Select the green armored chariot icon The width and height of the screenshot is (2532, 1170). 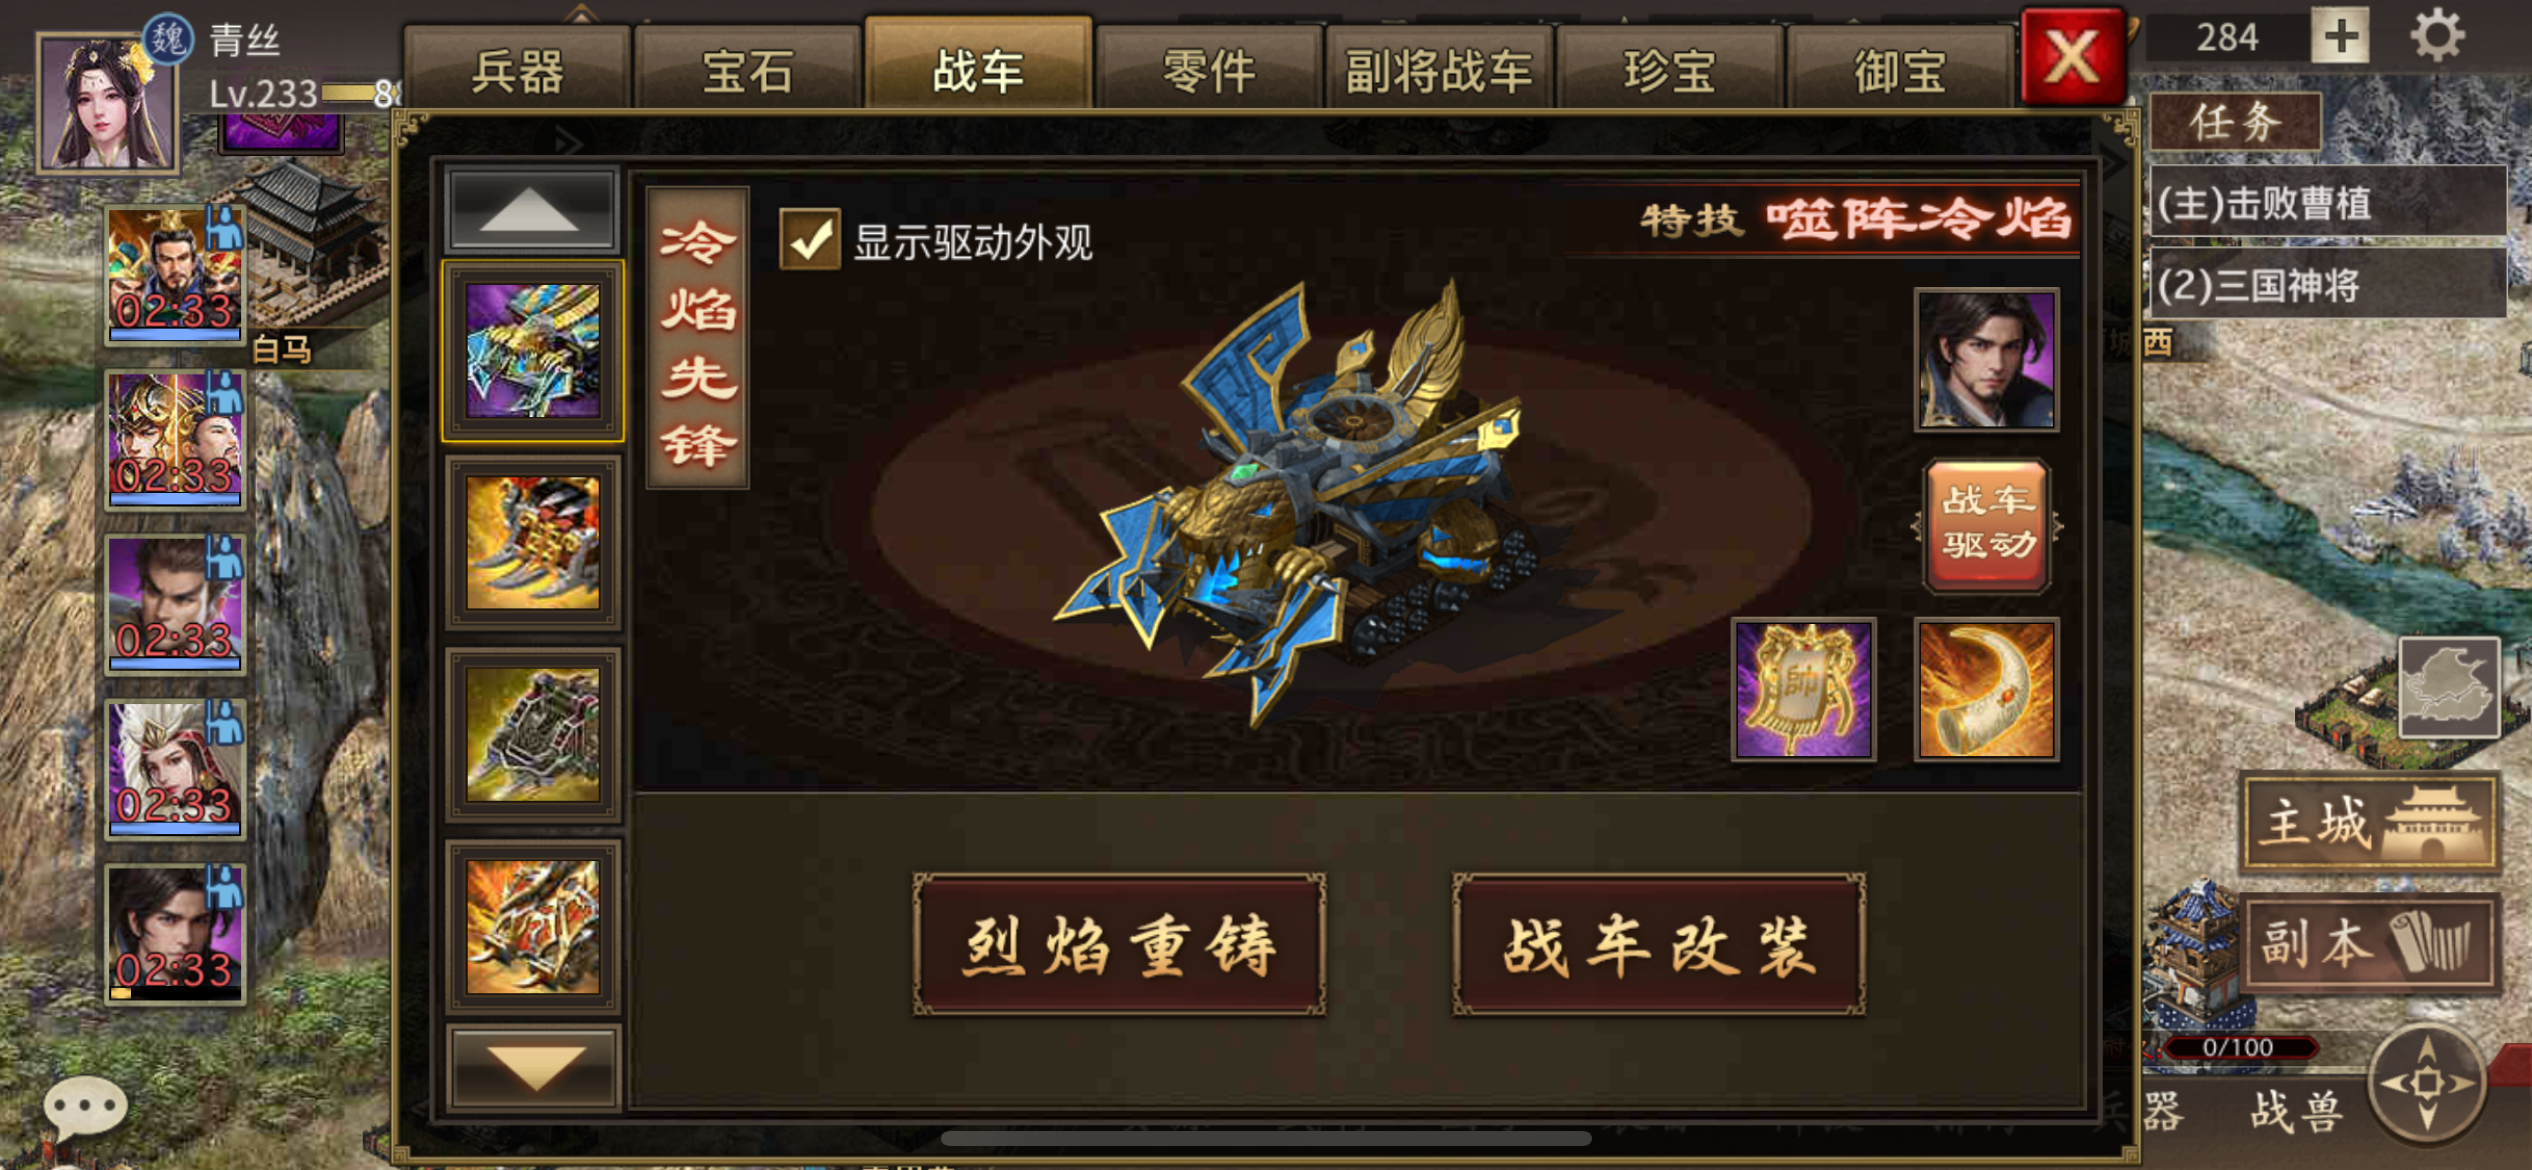pyautogui.click(x=533, y=735)
